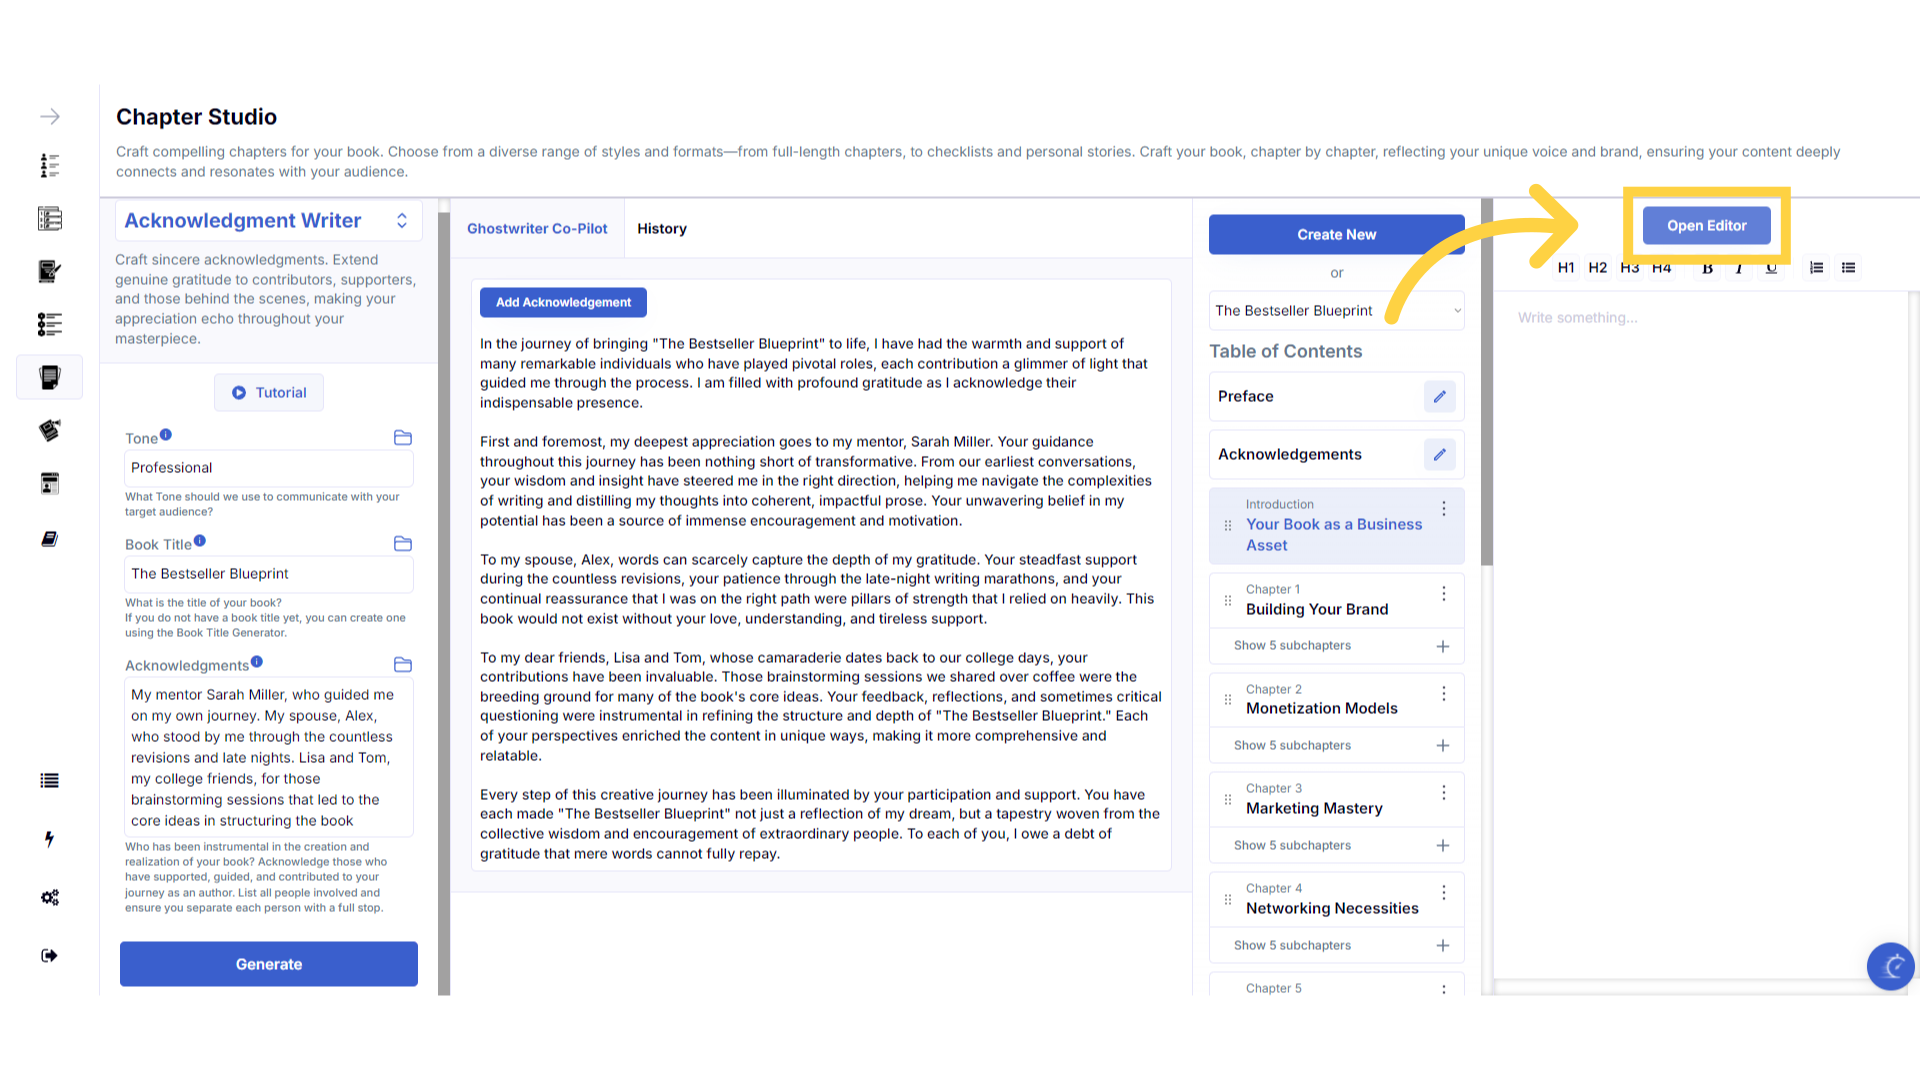Click the logout icon at sidebar bottom
Screen dimensions: 1920x1080
pos(49,956)
